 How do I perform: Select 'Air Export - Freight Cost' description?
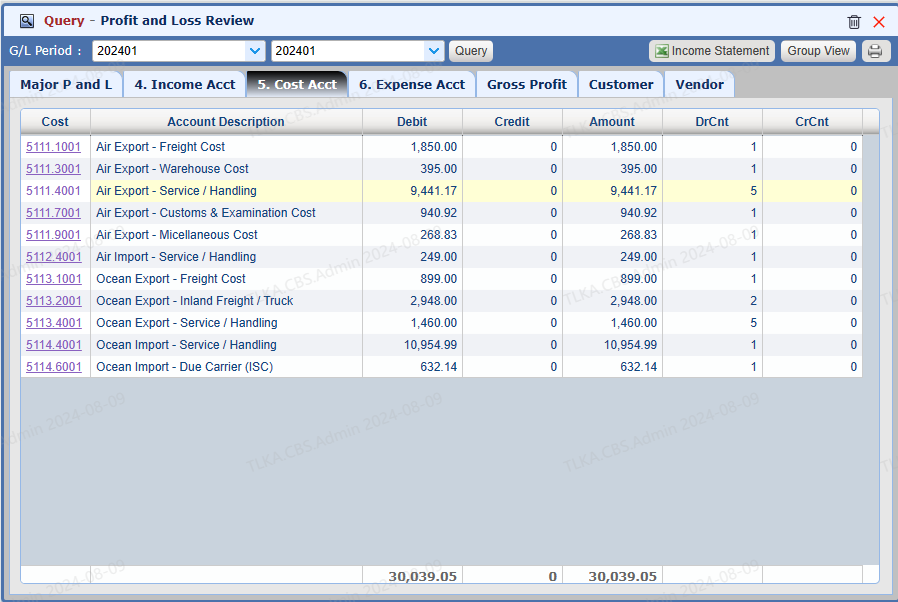pyautogui.click(x=160, y=147)
